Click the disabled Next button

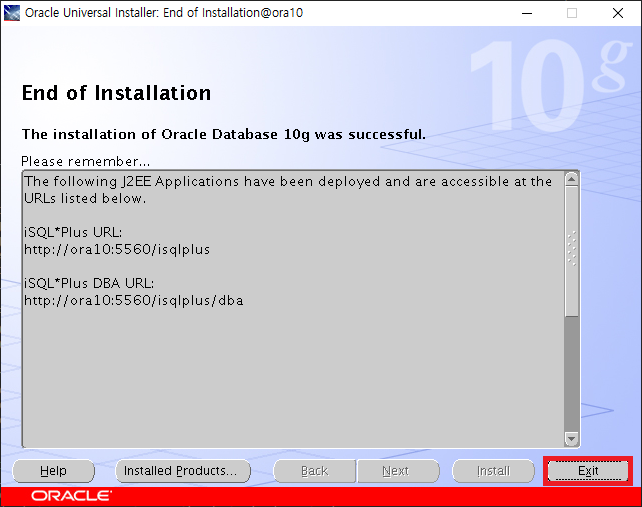point(398,471)
